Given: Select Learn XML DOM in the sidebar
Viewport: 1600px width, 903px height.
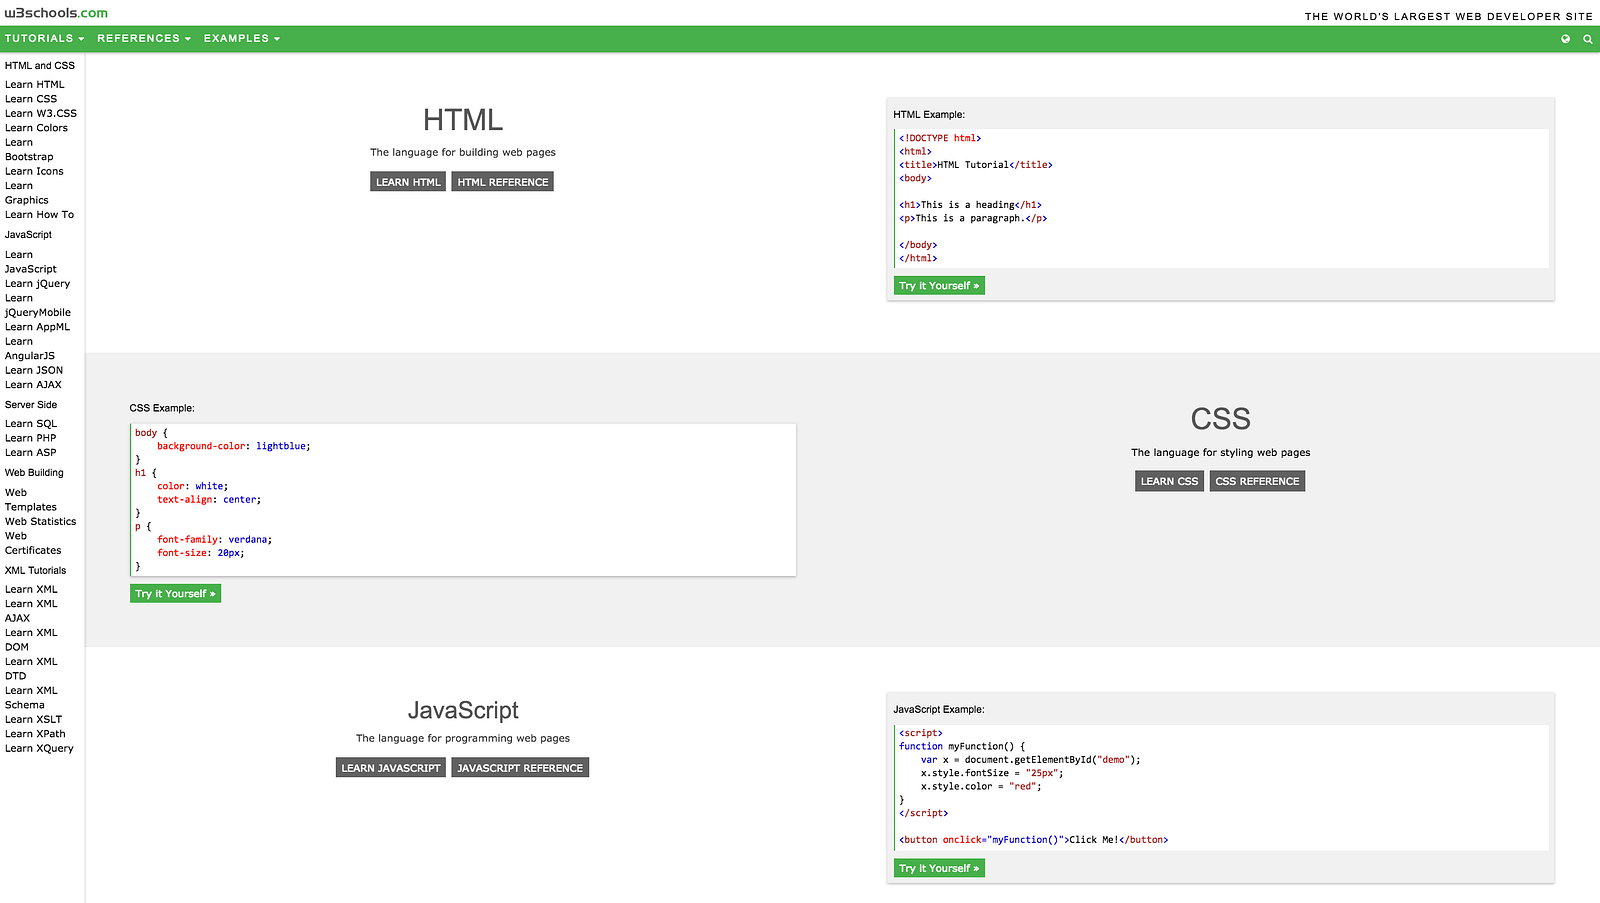Looking at the screenshot, I should coord(31,640).
